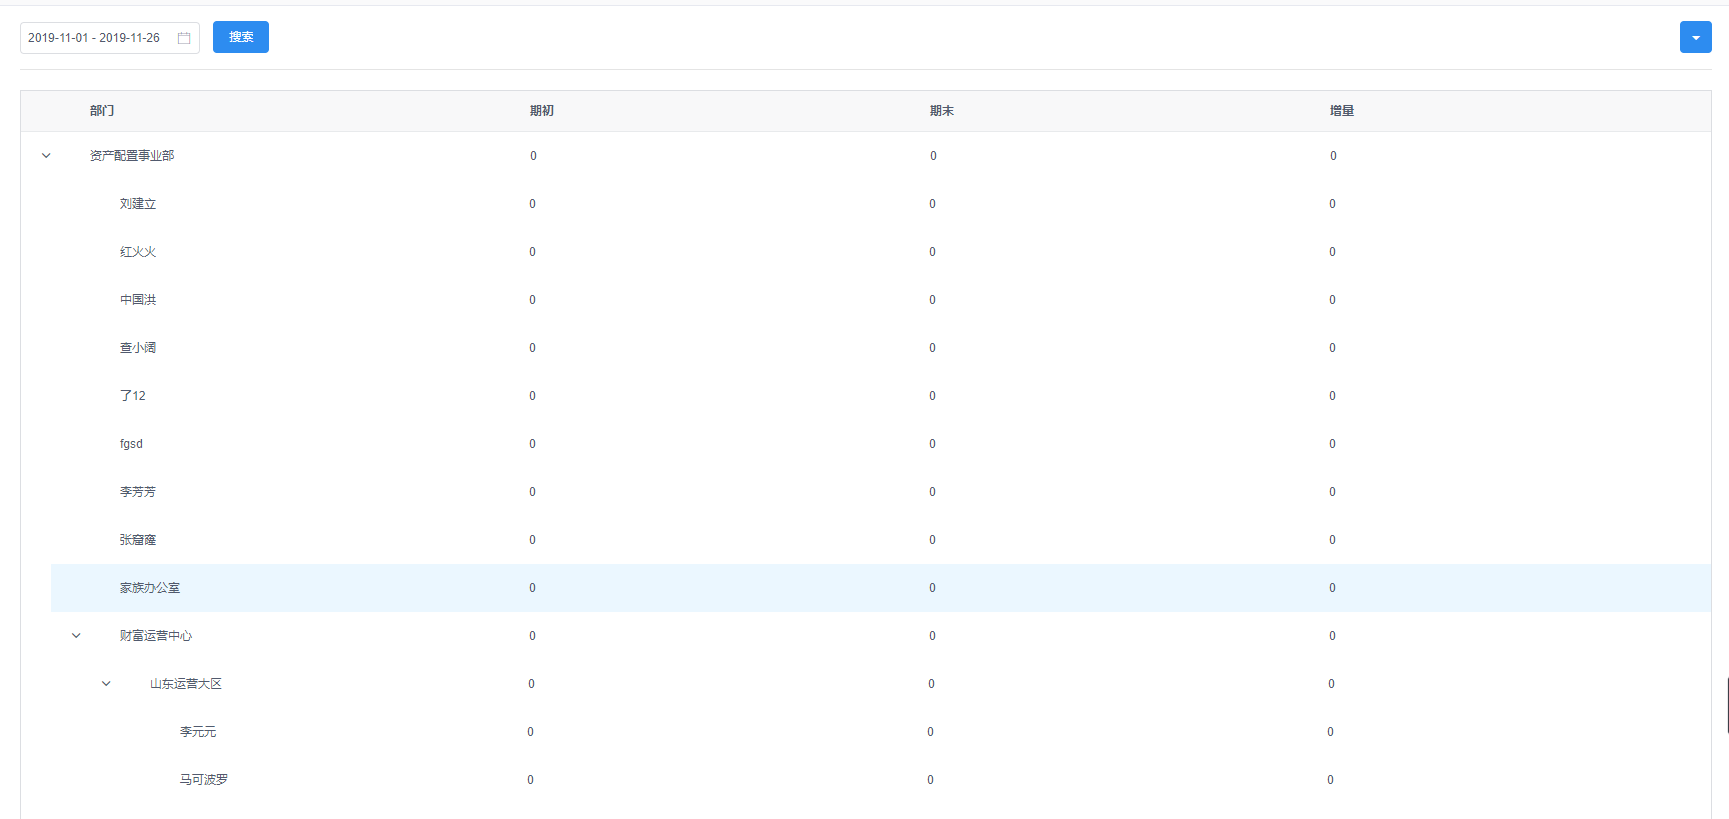Click 增量 value for 财富运营中心
This screenshot has height=819, width=1729.
pos(1332,636)
